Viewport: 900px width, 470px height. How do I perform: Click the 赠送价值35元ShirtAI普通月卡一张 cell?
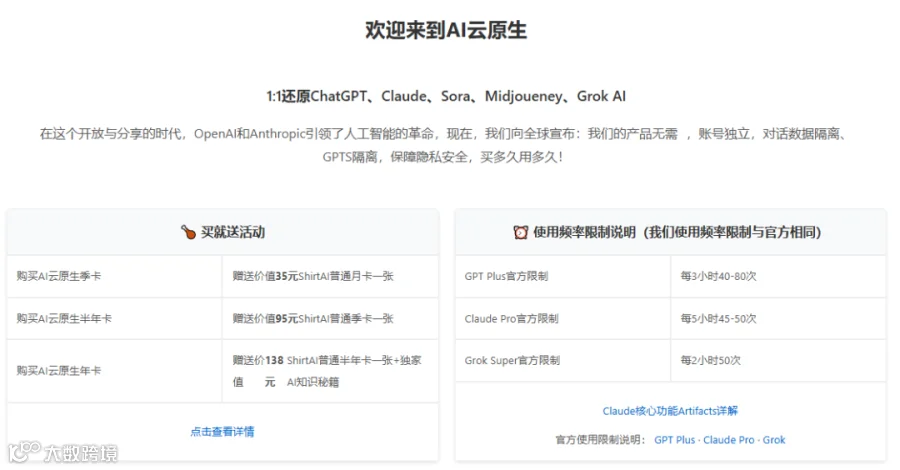330,276
